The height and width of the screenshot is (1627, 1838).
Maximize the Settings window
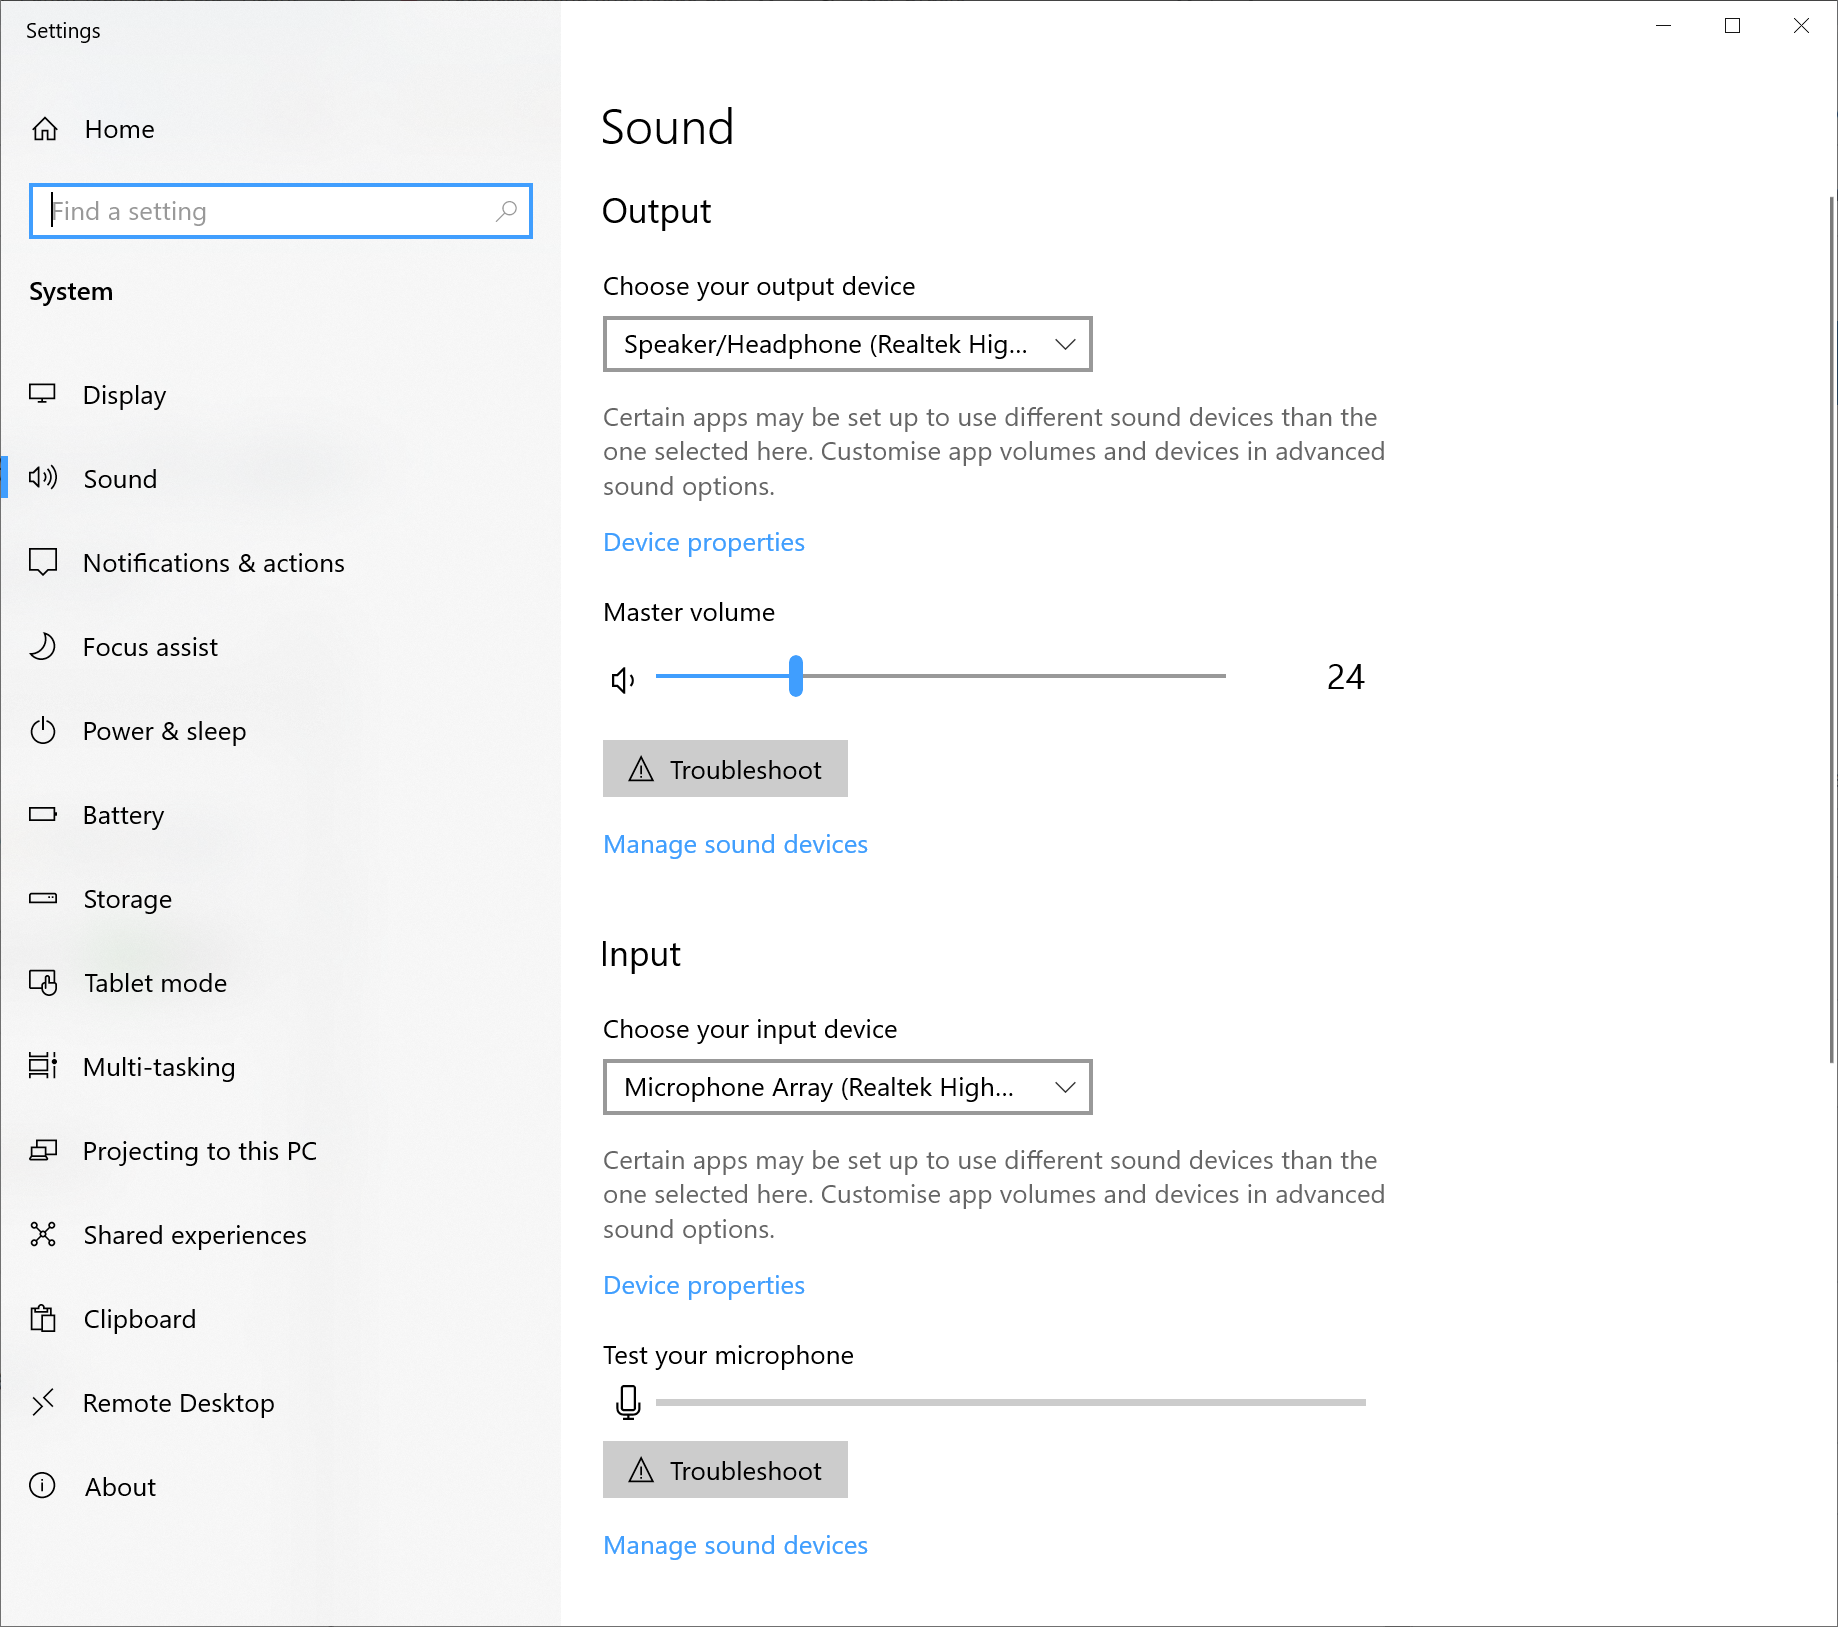(1733, 26)
